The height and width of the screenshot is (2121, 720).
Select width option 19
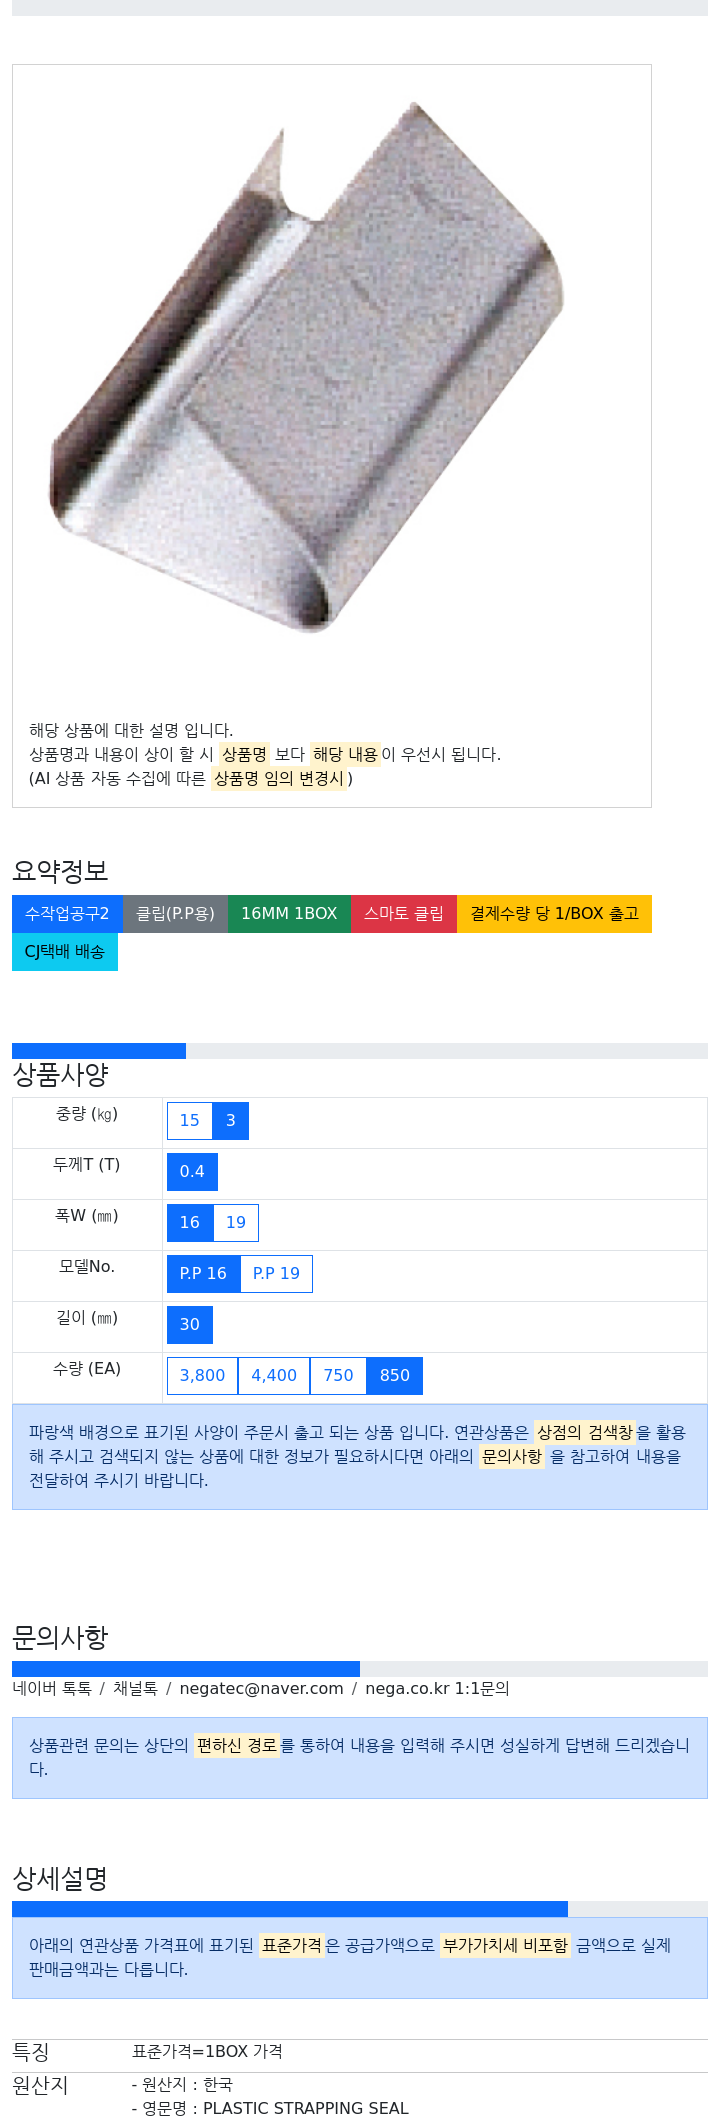pos(236,1223)
